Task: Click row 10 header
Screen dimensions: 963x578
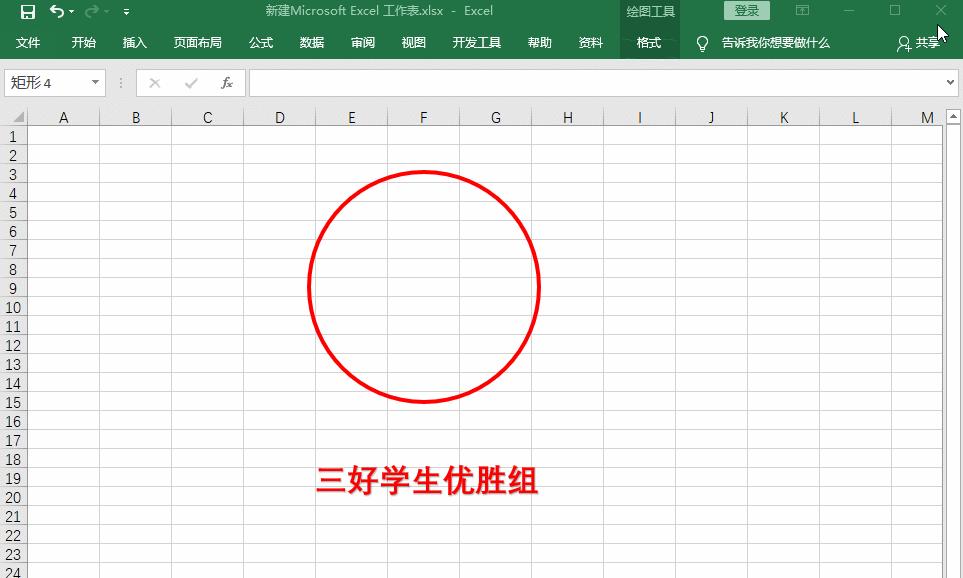Action: click(13, 307)
